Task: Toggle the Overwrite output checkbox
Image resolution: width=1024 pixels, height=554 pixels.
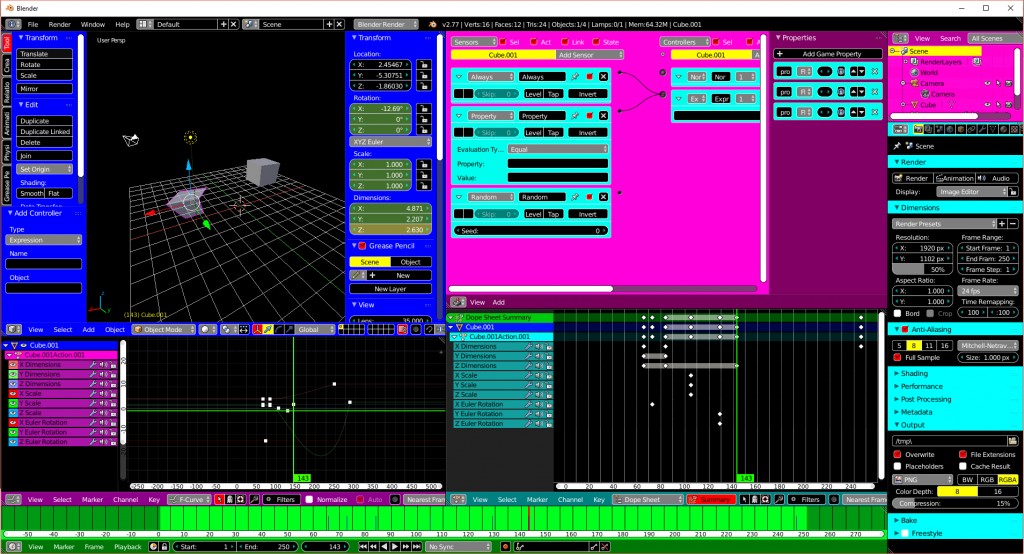Action: coord(897,454)
